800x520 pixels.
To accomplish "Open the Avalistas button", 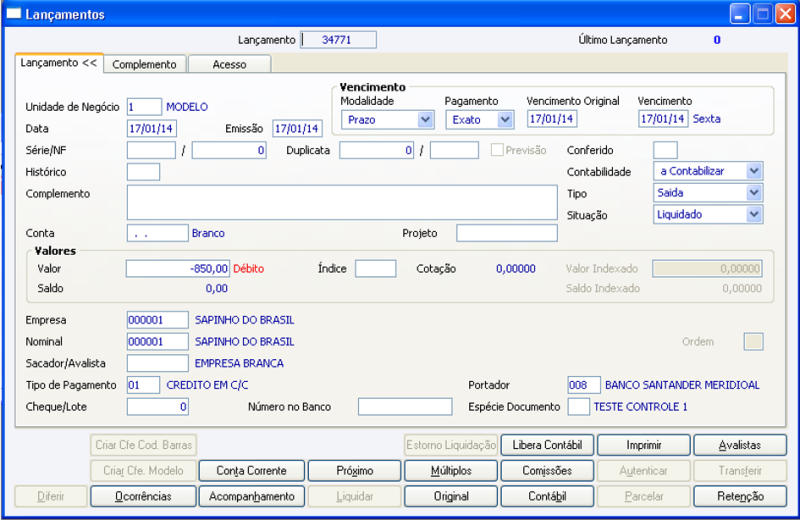I will pyautogui.click(x=740, y=445).
